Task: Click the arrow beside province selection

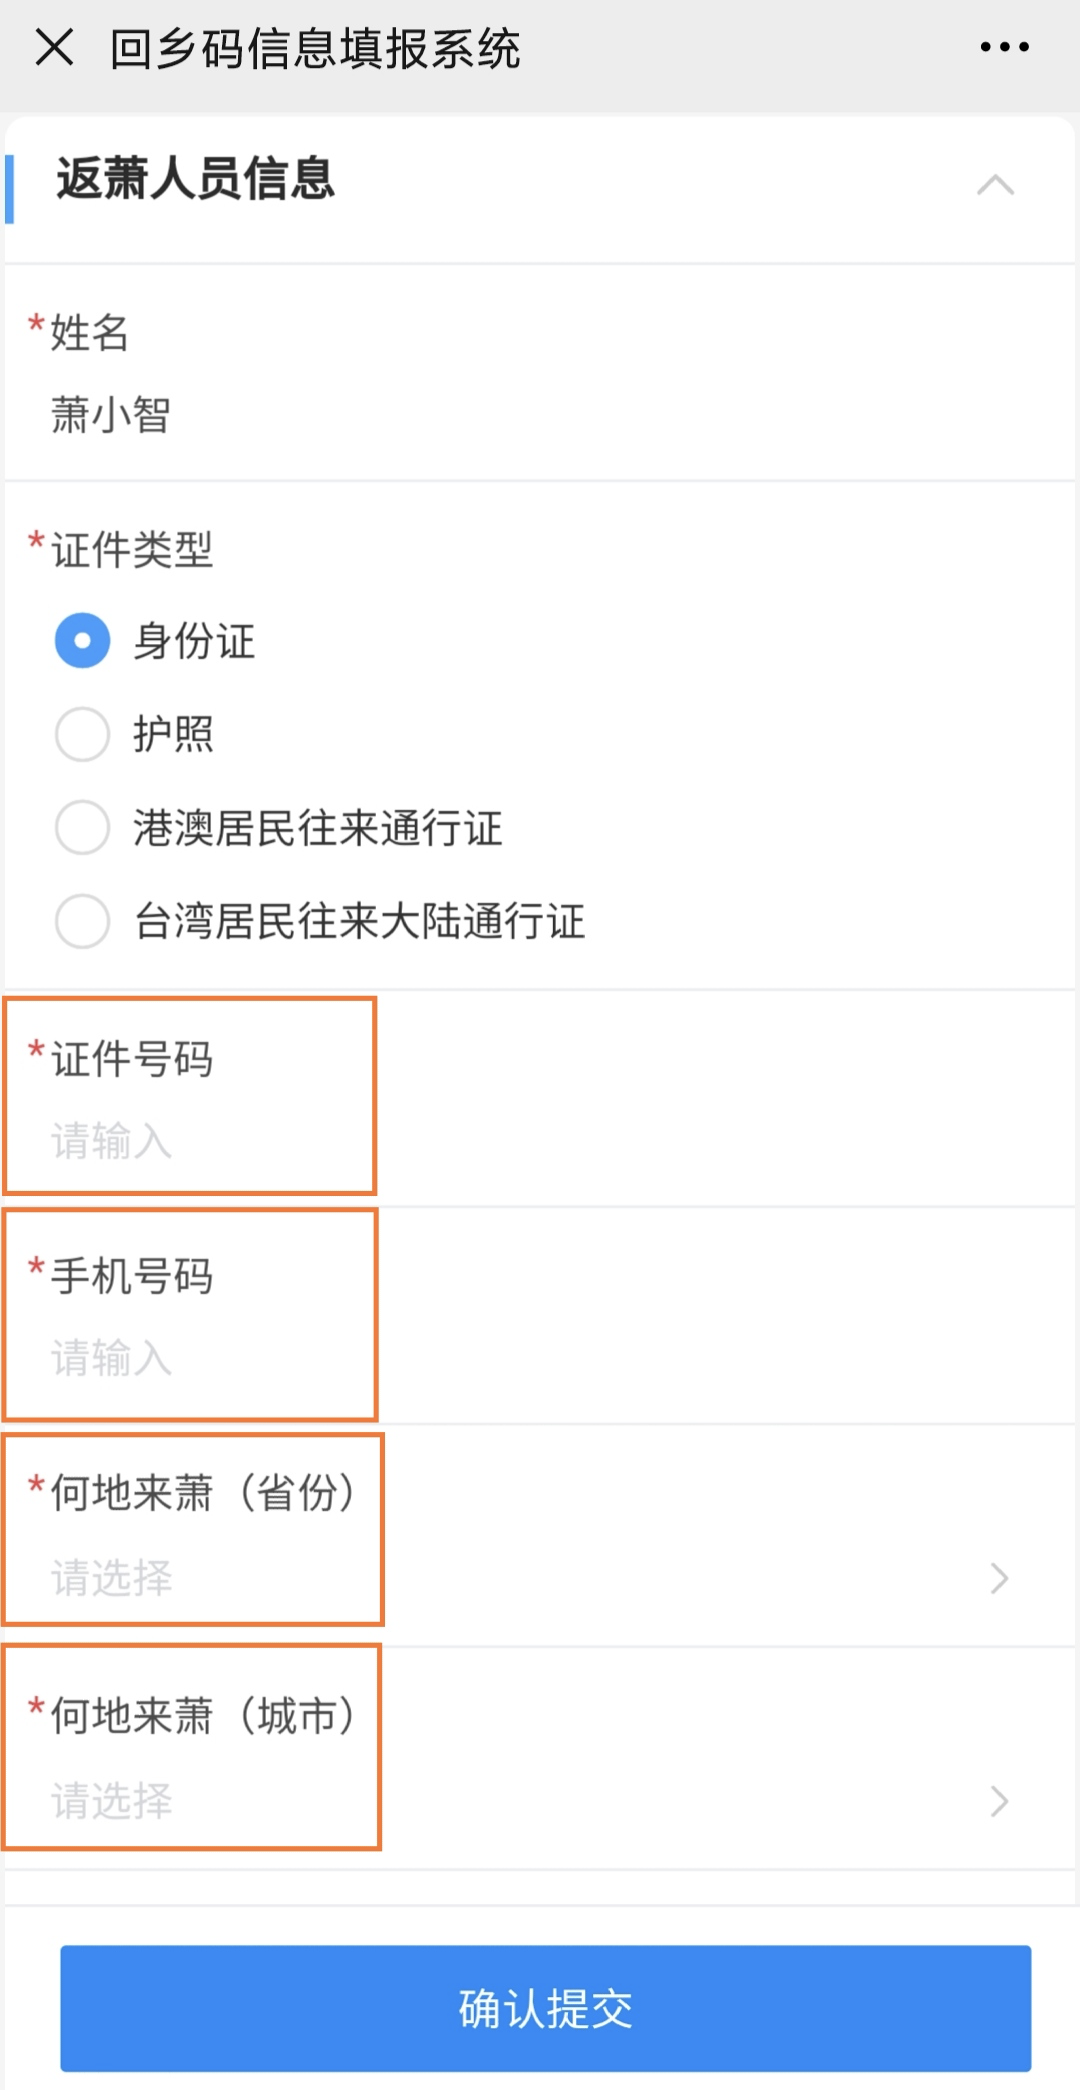Action: coord(998,1578)
